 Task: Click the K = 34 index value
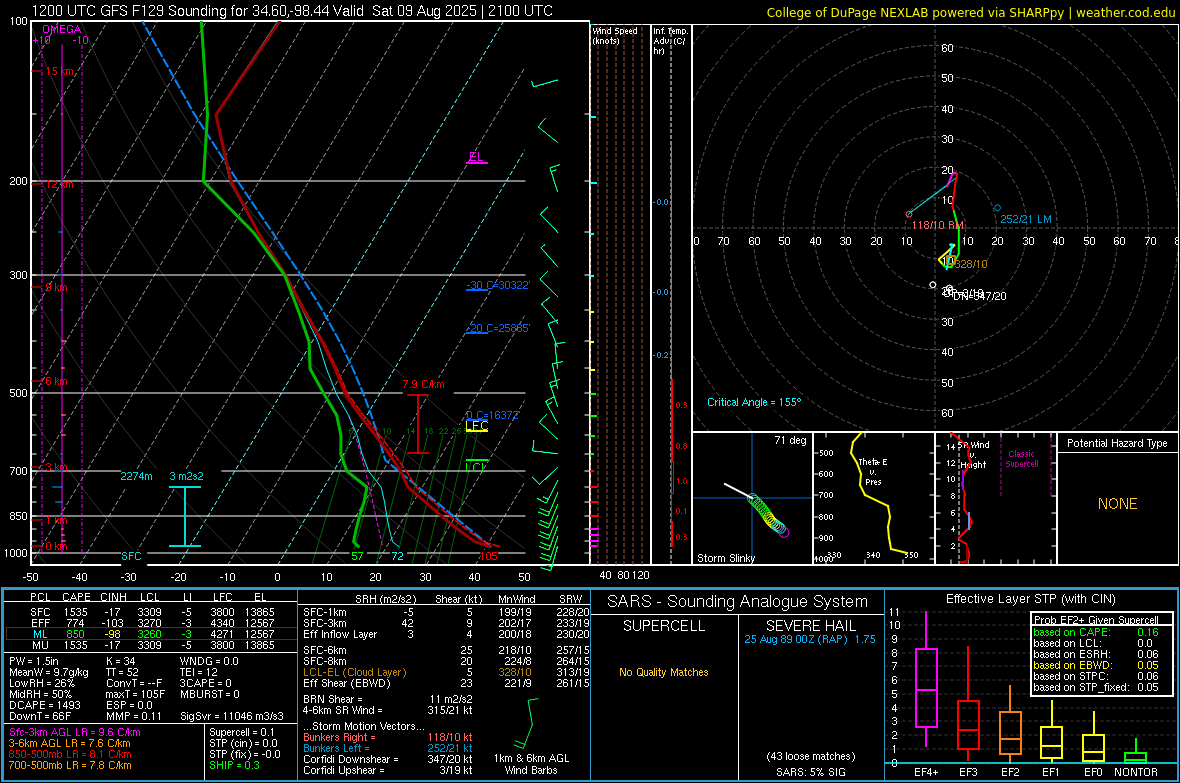tap(120, 661)
